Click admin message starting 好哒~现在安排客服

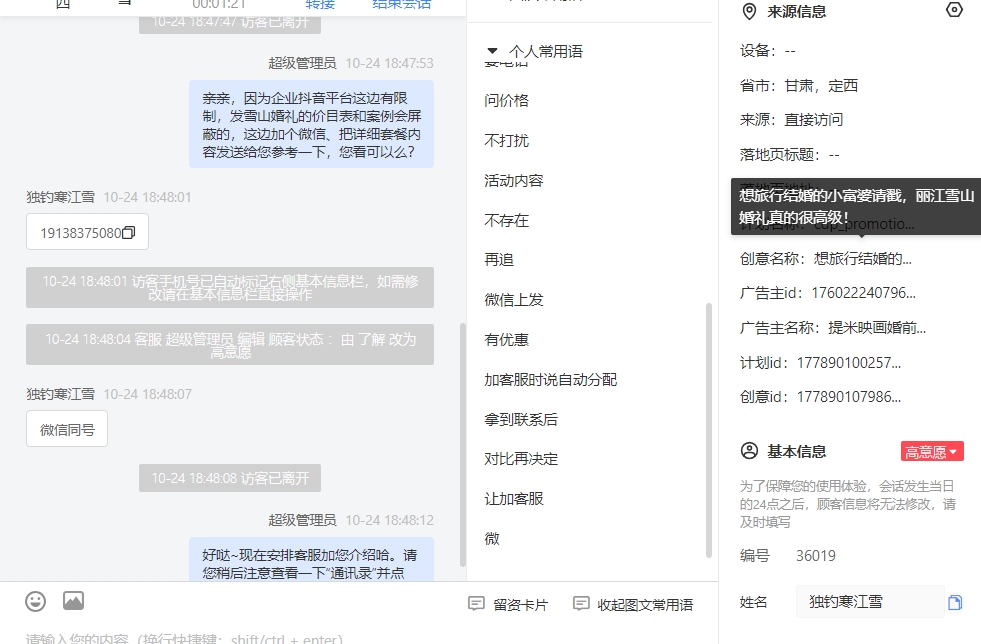312,560
